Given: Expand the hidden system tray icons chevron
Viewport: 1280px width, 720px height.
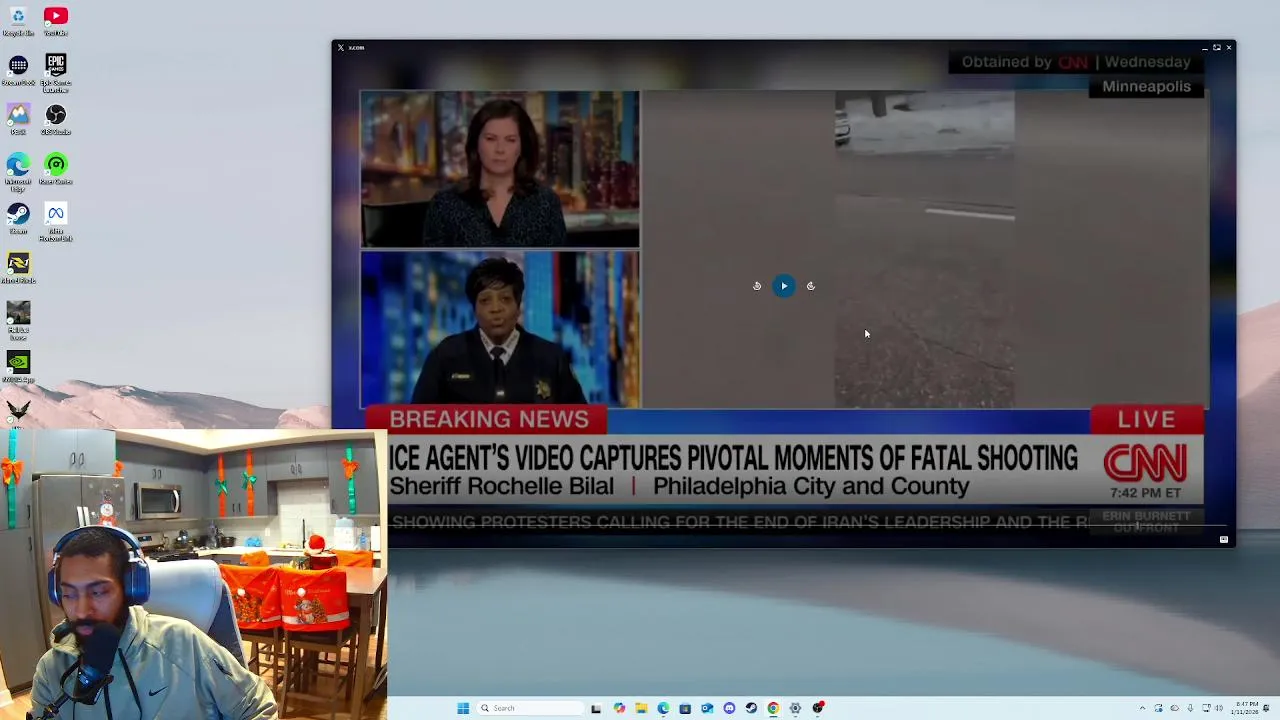Looking at the screenshot, I should [1142, 708].
